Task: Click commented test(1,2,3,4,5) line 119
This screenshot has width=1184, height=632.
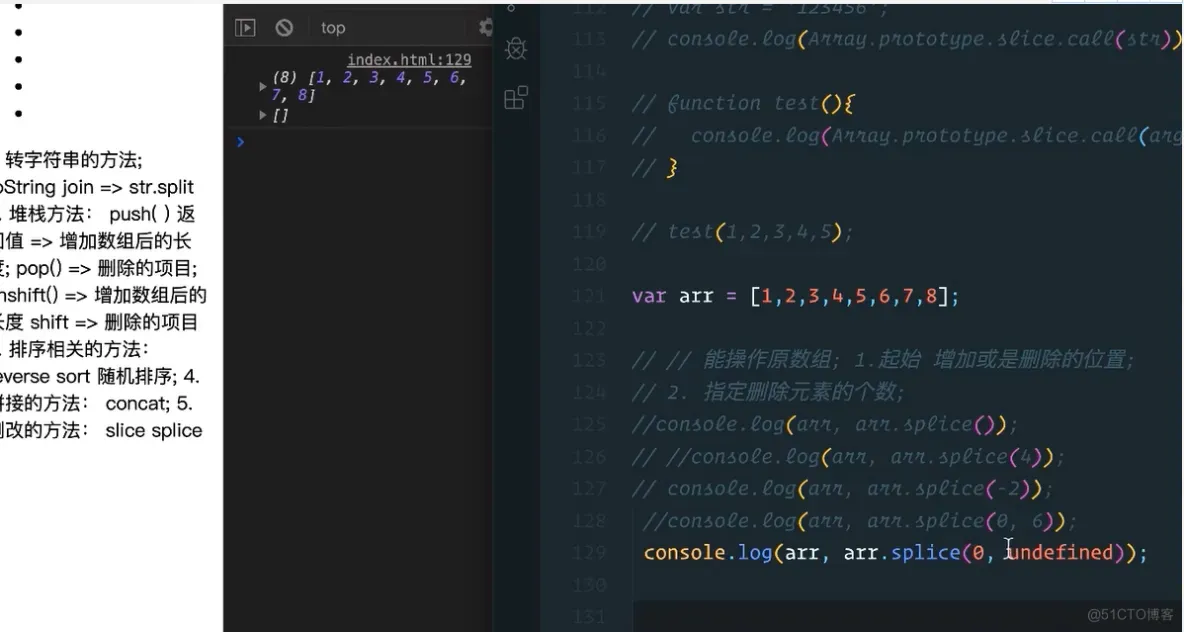Action: (742, 232)
